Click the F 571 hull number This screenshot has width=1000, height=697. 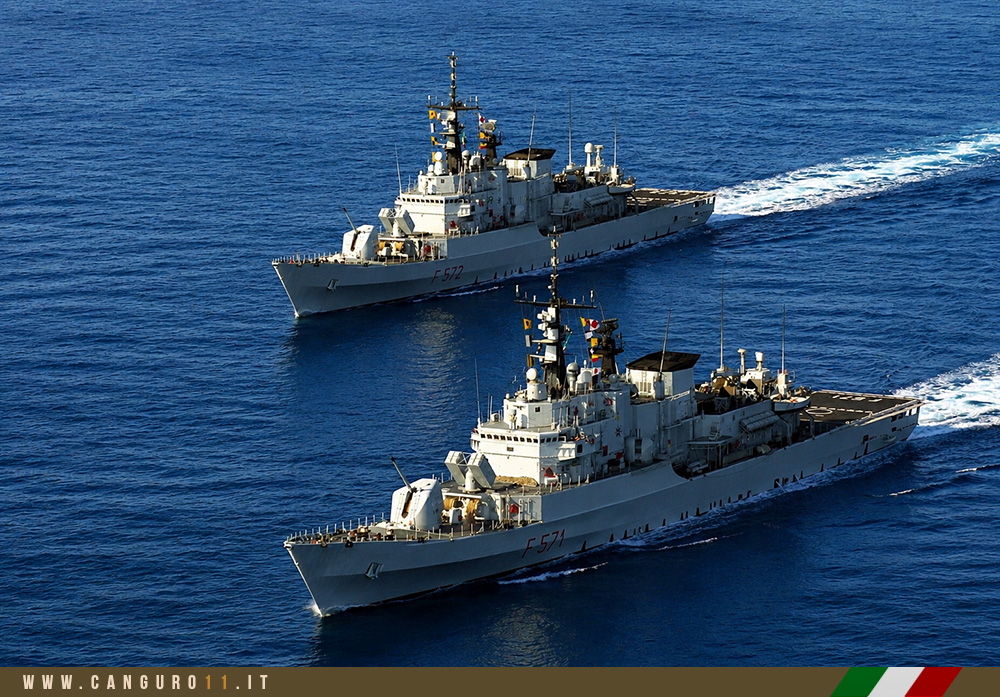point(543,543)
